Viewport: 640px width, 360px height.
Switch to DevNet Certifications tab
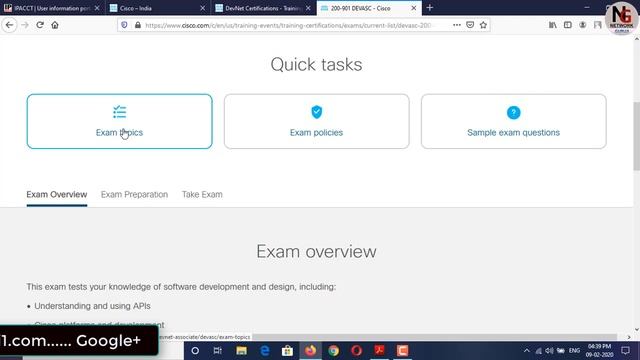click(x=263, y=8)
